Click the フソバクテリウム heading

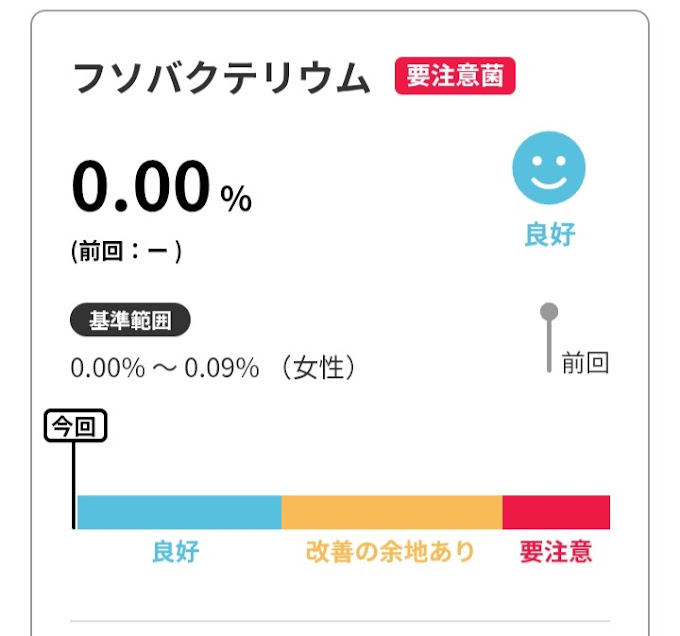(223, 79)
